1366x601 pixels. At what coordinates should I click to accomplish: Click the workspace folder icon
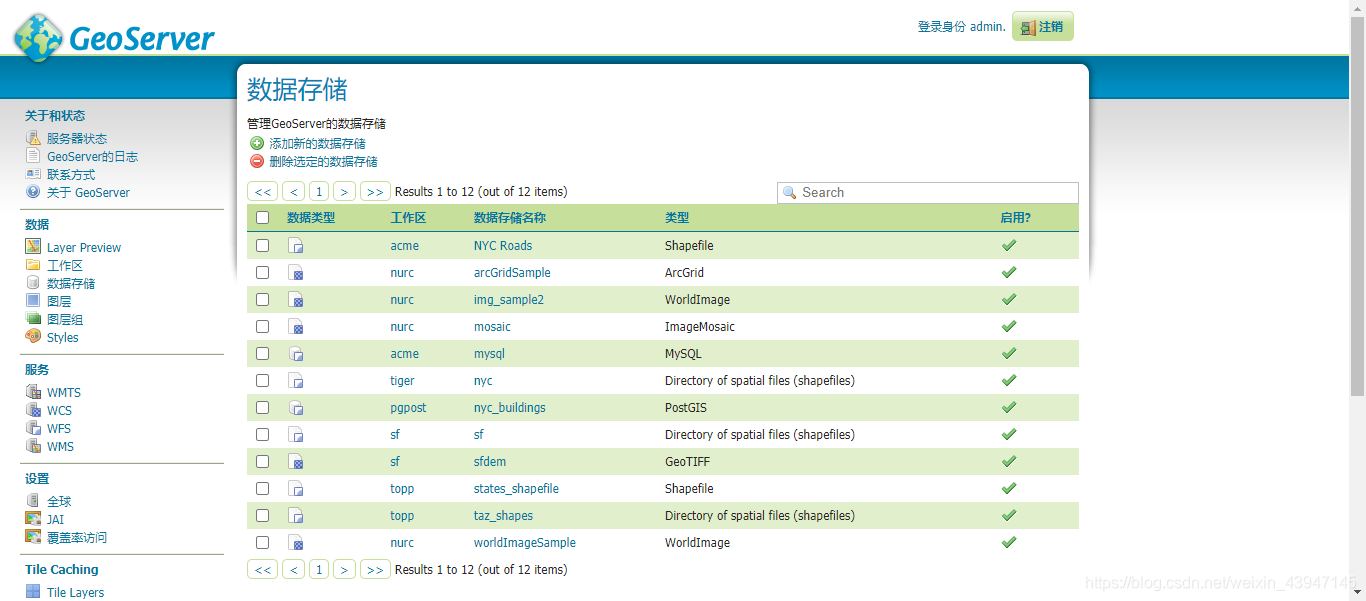[33, 265]
